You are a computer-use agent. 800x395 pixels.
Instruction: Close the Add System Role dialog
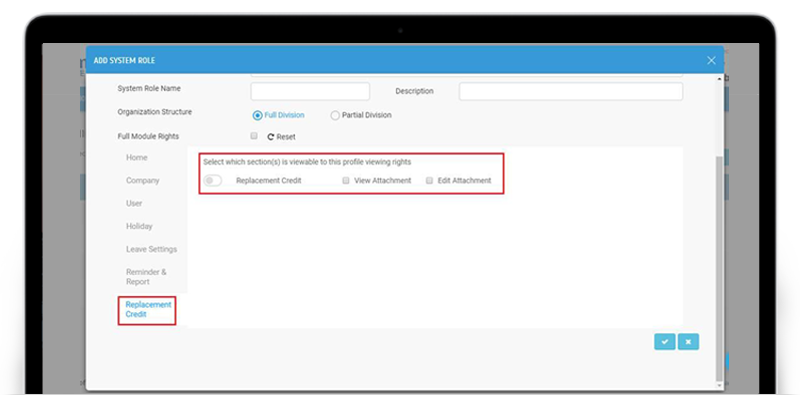pos(711,60)
